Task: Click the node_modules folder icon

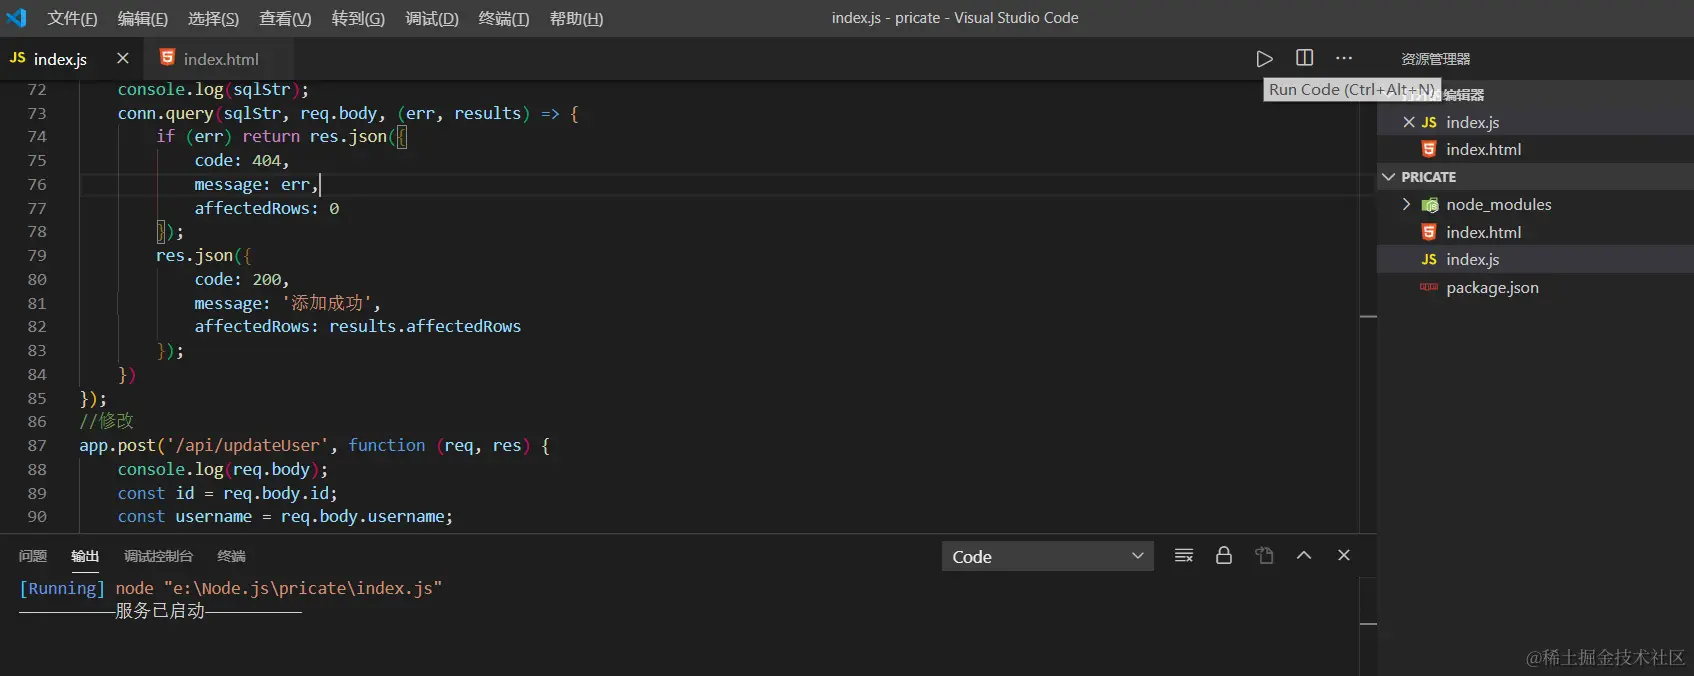Action: (1430, 205)
